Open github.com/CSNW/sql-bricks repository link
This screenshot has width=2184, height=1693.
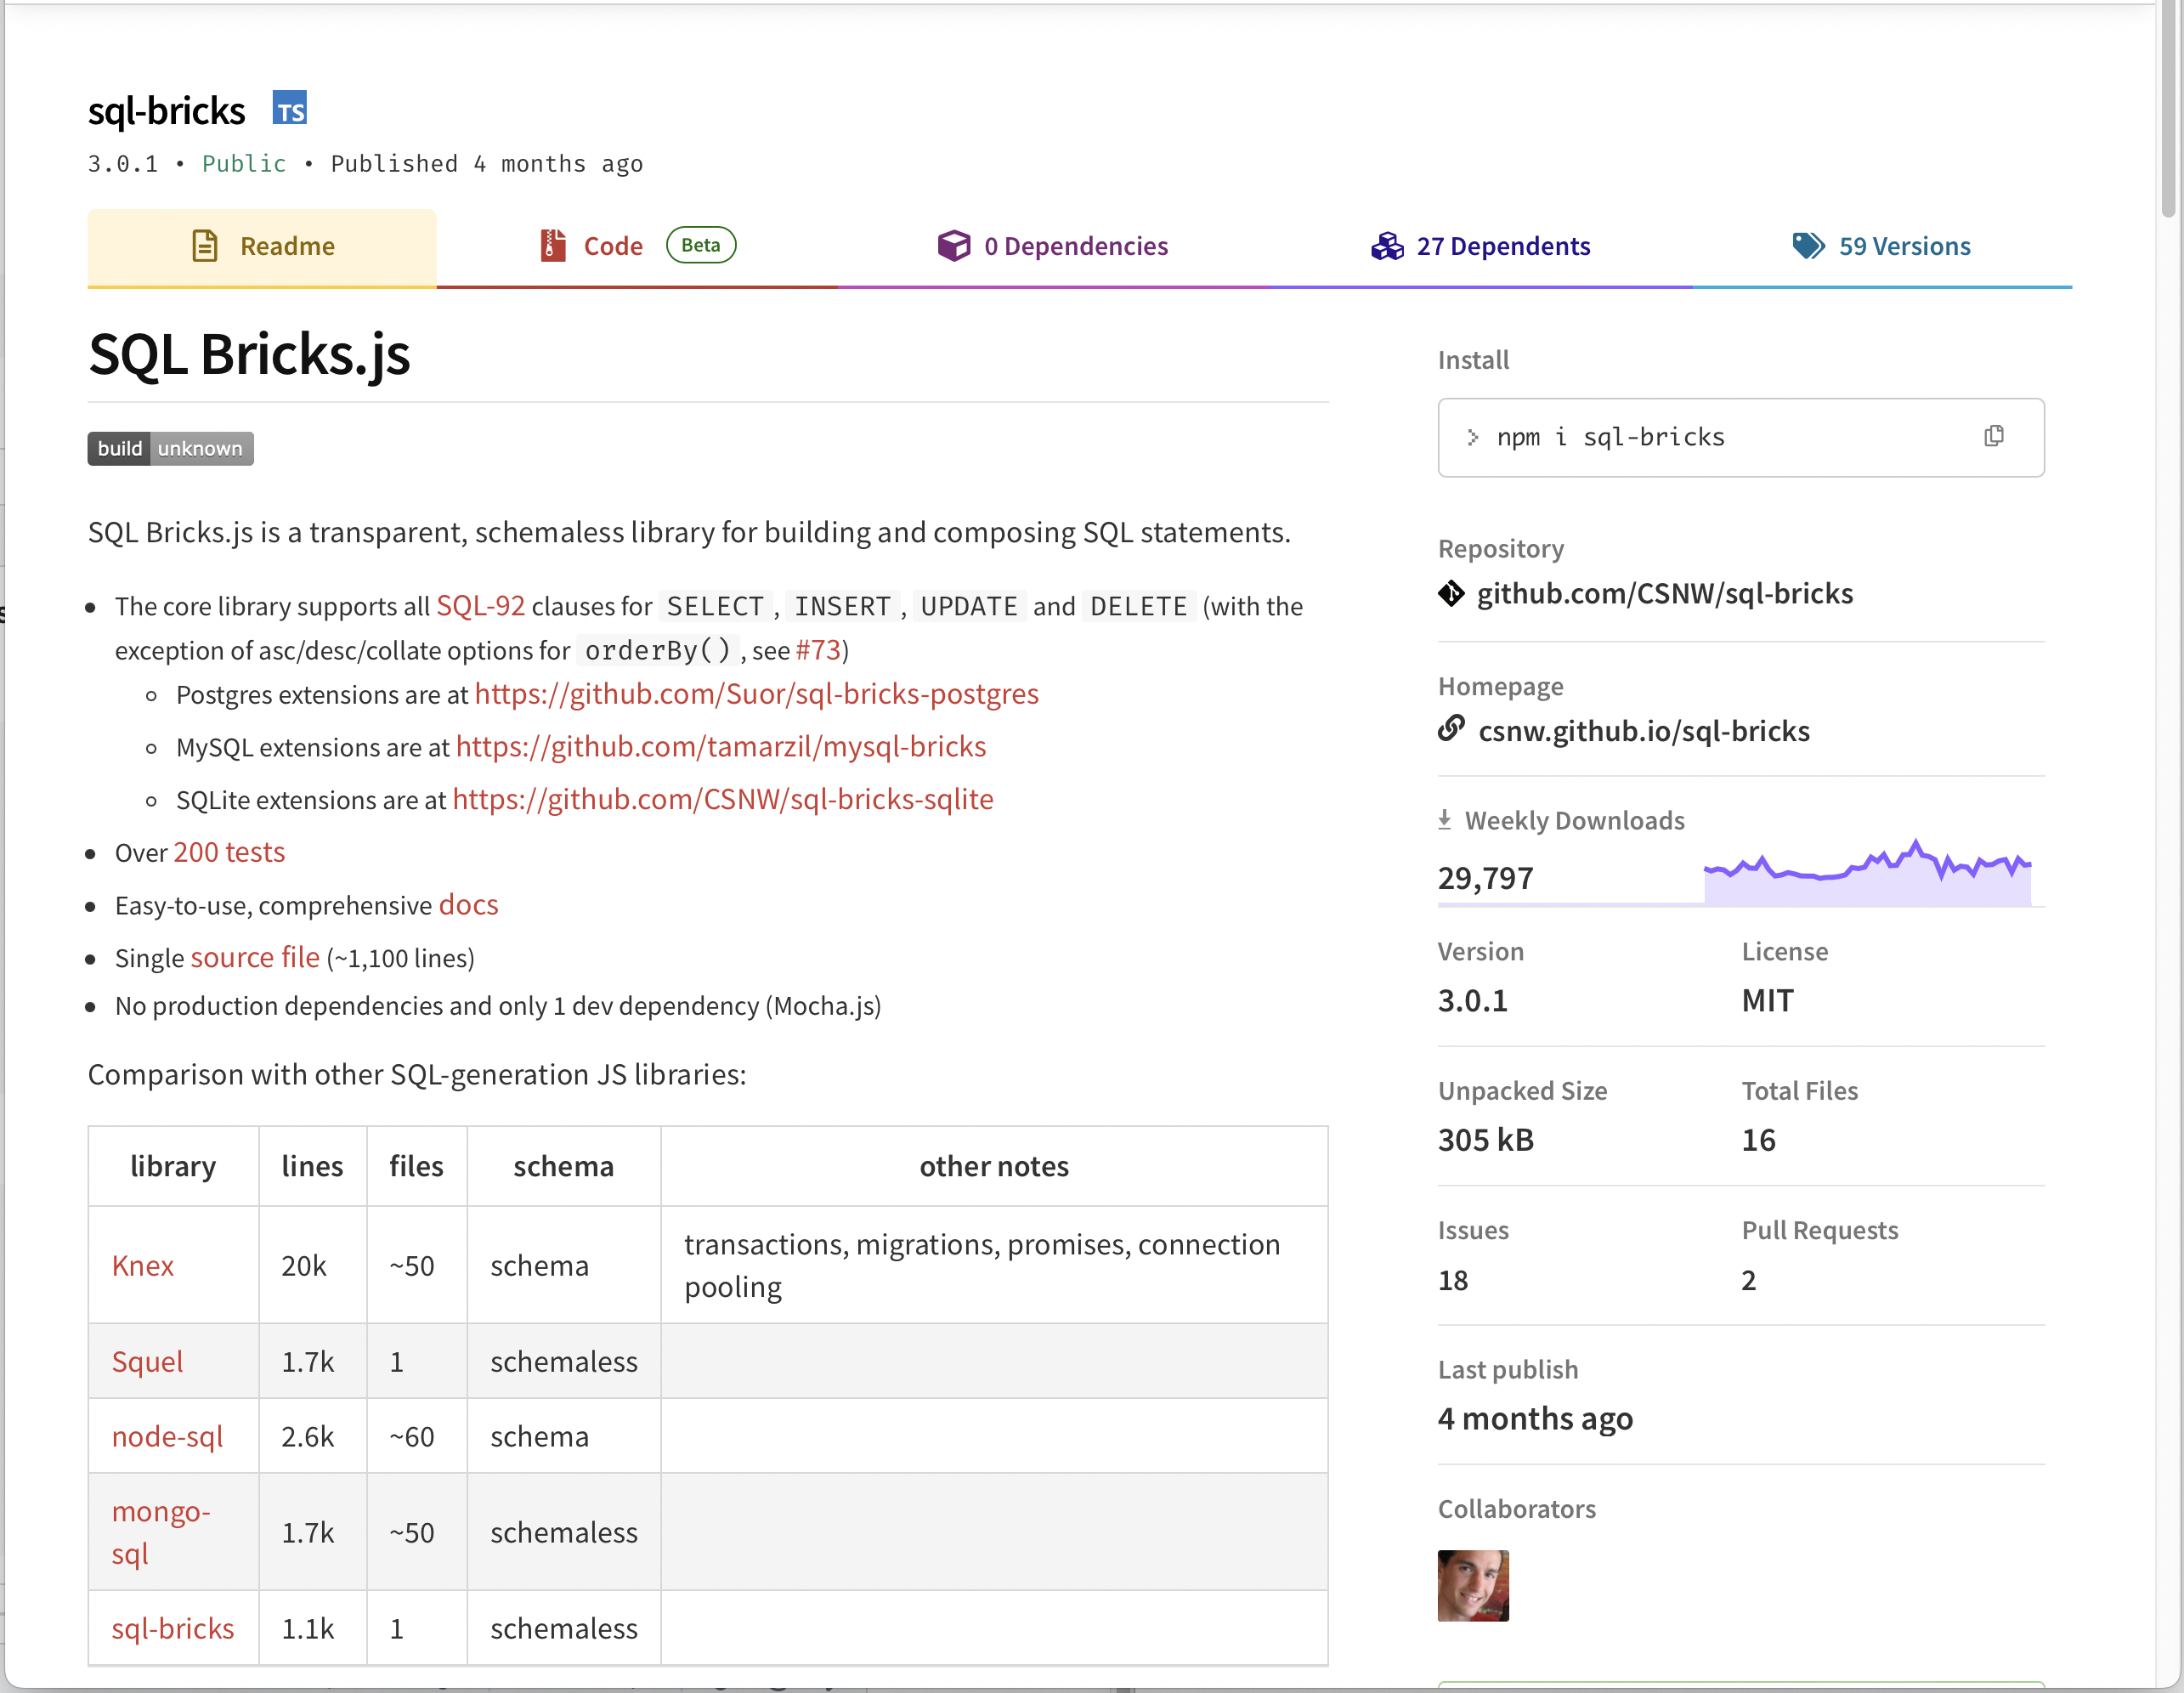[1665, 594]
